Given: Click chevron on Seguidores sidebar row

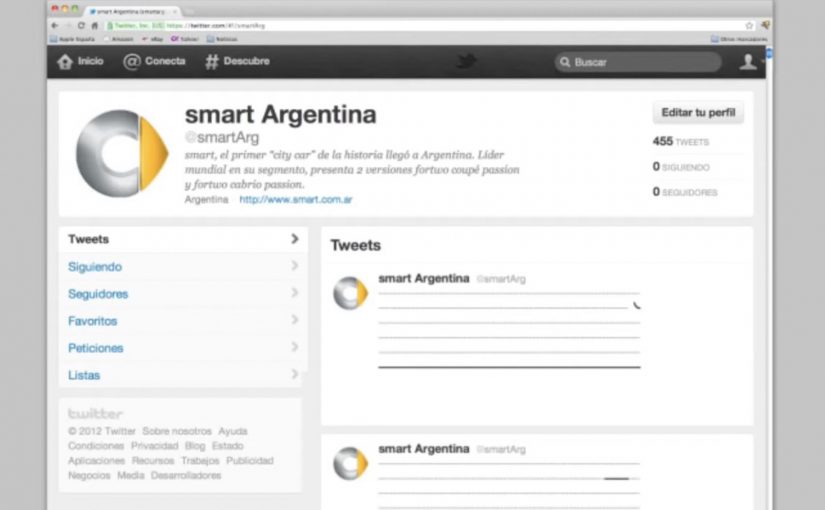Looking at the screenshot, I should pos(294,293).
